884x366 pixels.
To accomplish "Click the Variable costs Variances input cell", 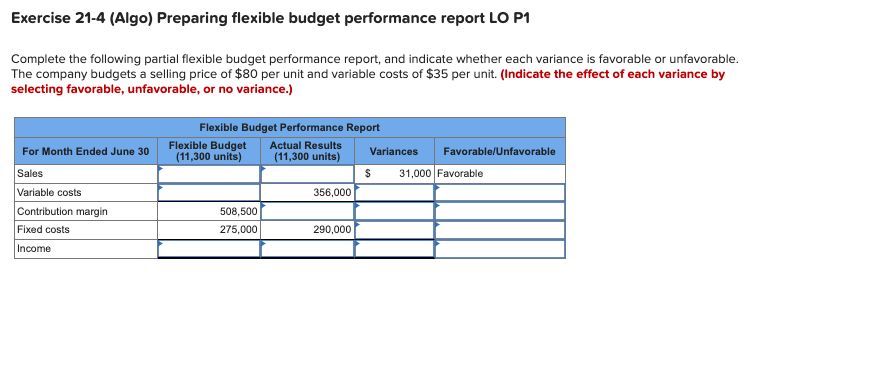I will click(394, 192).
